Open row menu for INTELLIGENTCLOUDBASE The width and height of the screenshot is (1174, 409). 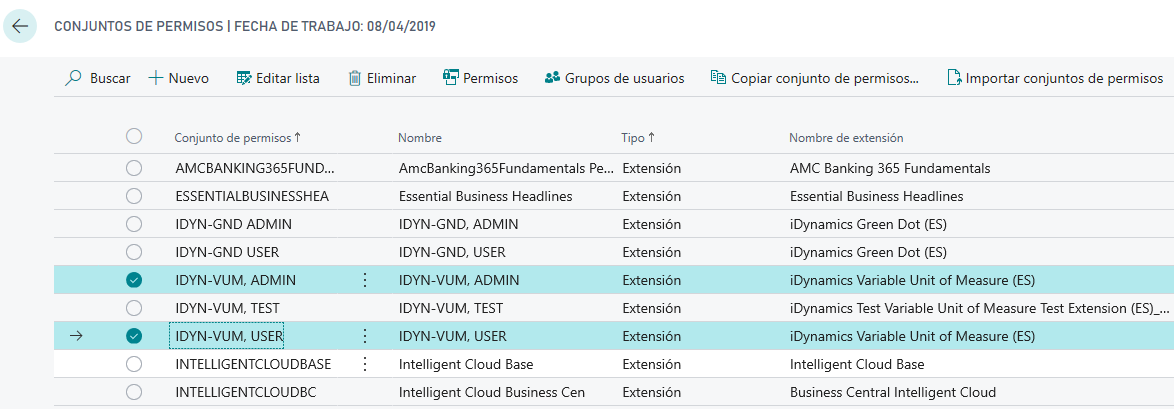point(365,365)
